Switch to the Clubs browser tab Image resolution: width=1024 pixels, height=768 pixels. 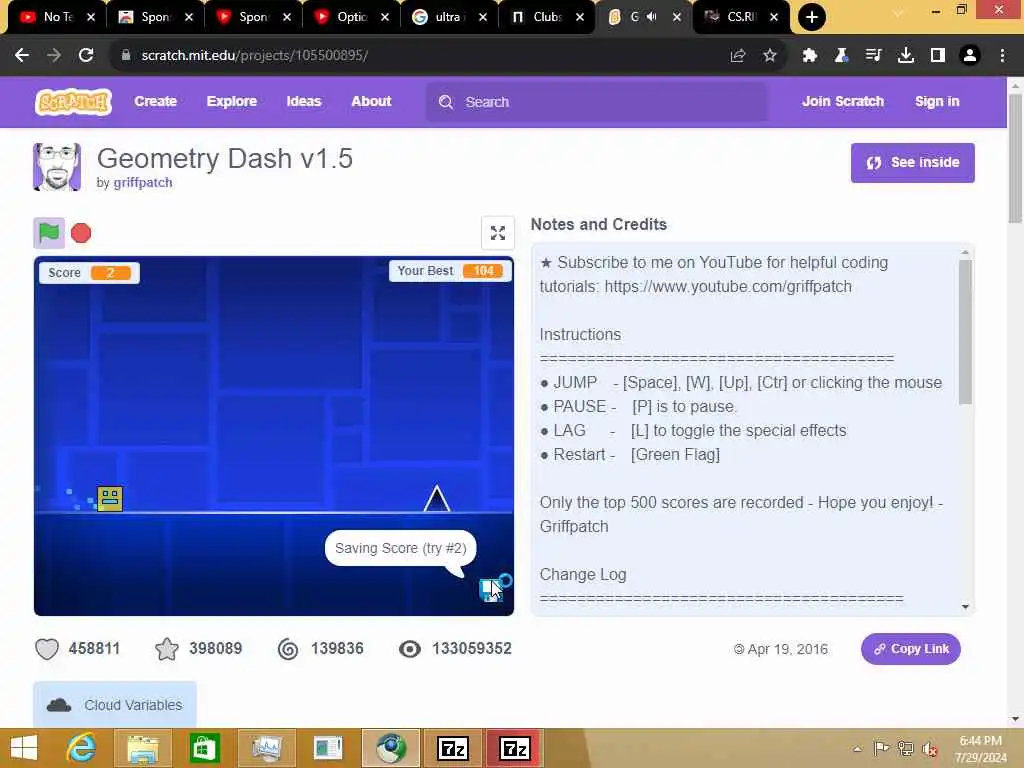click(x=546, y=17)
